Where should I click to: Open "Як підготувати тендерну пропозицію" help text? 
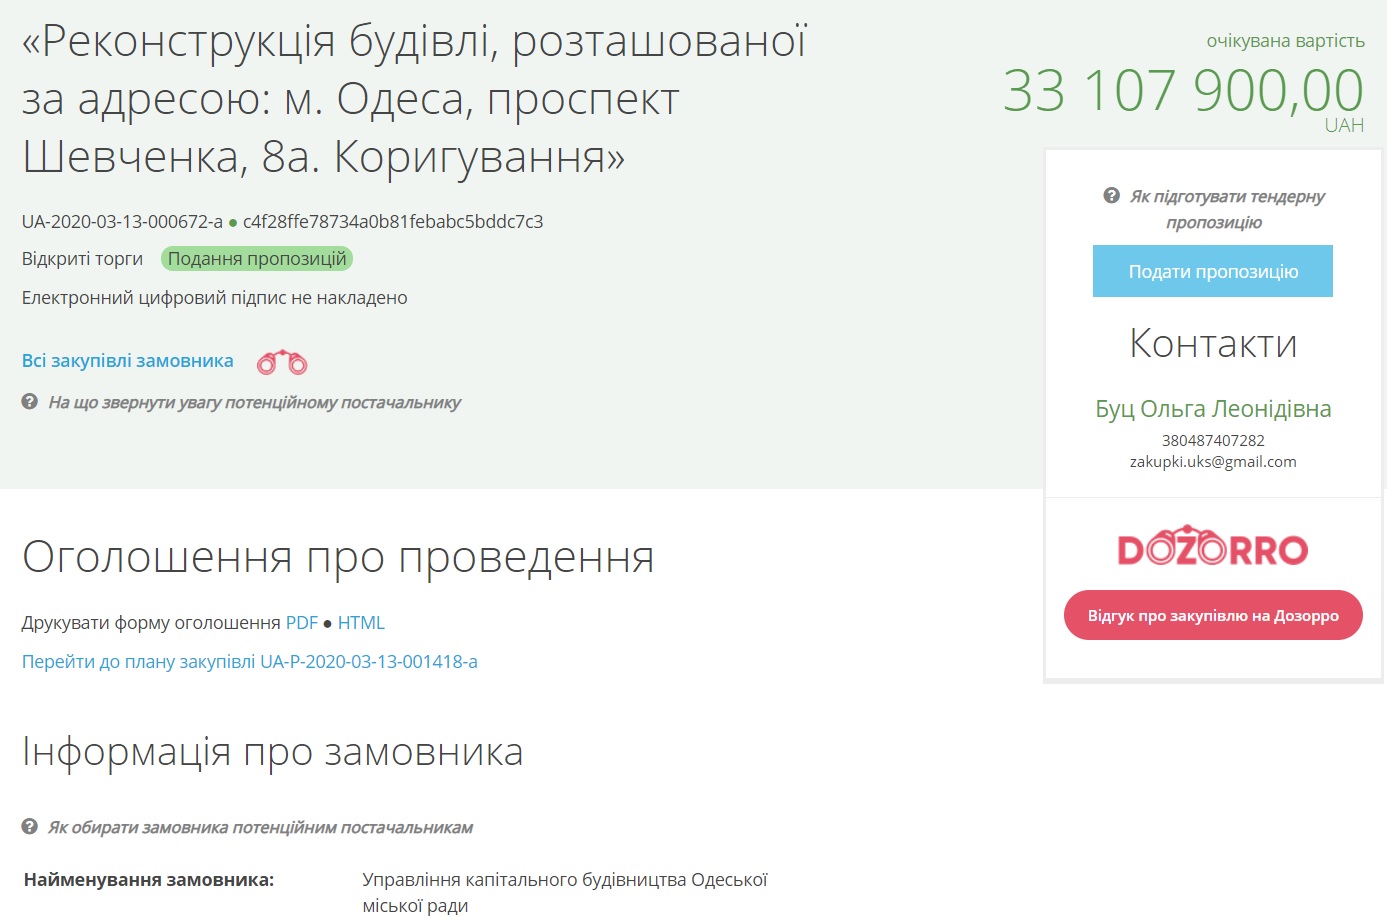click(x=1226, y=209)
